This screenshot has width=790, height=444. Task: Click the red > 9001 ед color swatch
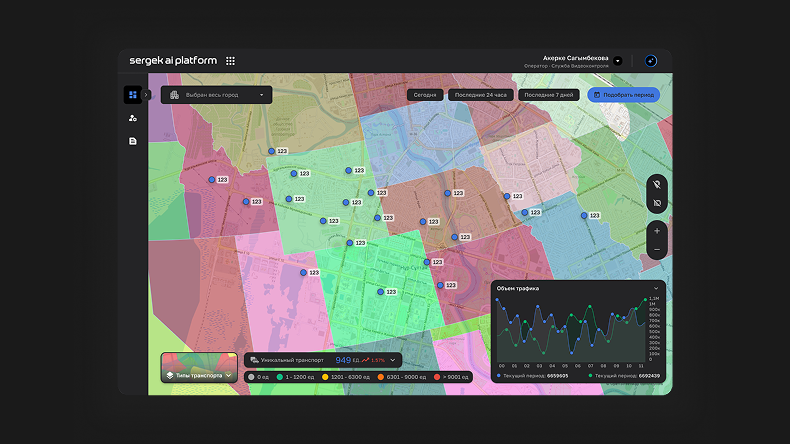(437, 377)
